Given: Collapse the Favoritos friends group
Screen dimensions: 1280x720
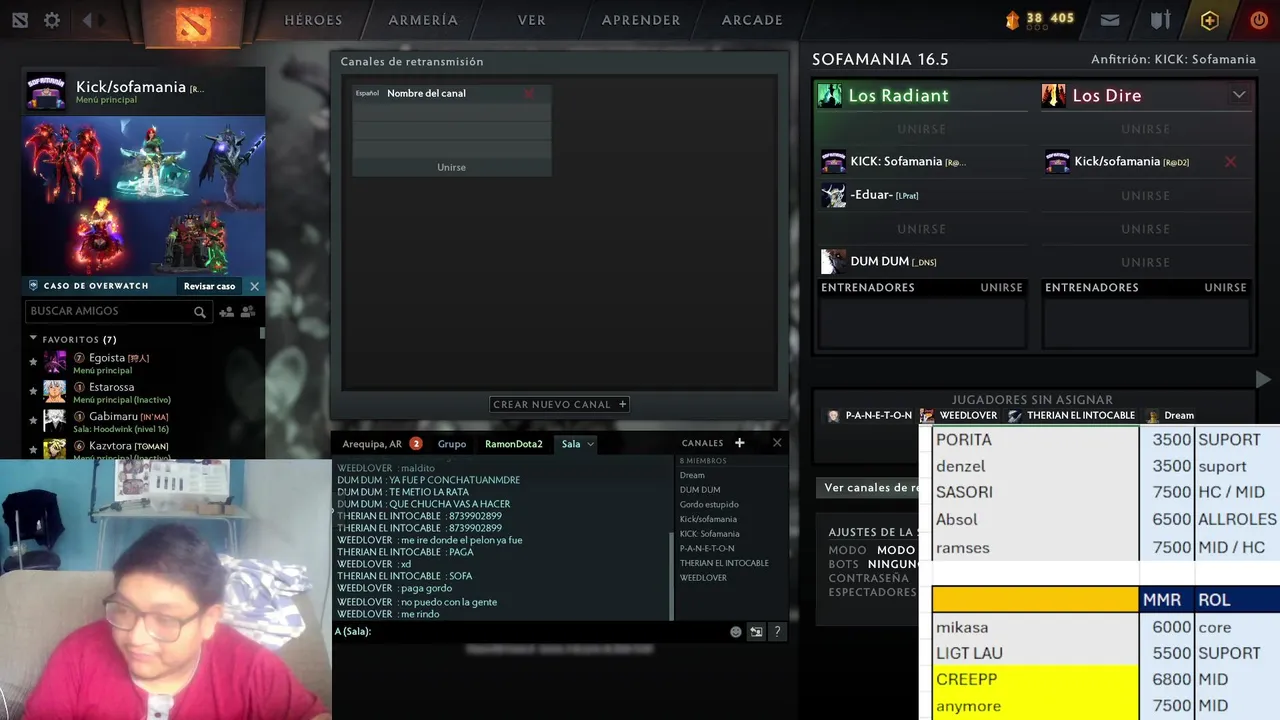Looking at the screenshot, I should (x=33, y=339).
